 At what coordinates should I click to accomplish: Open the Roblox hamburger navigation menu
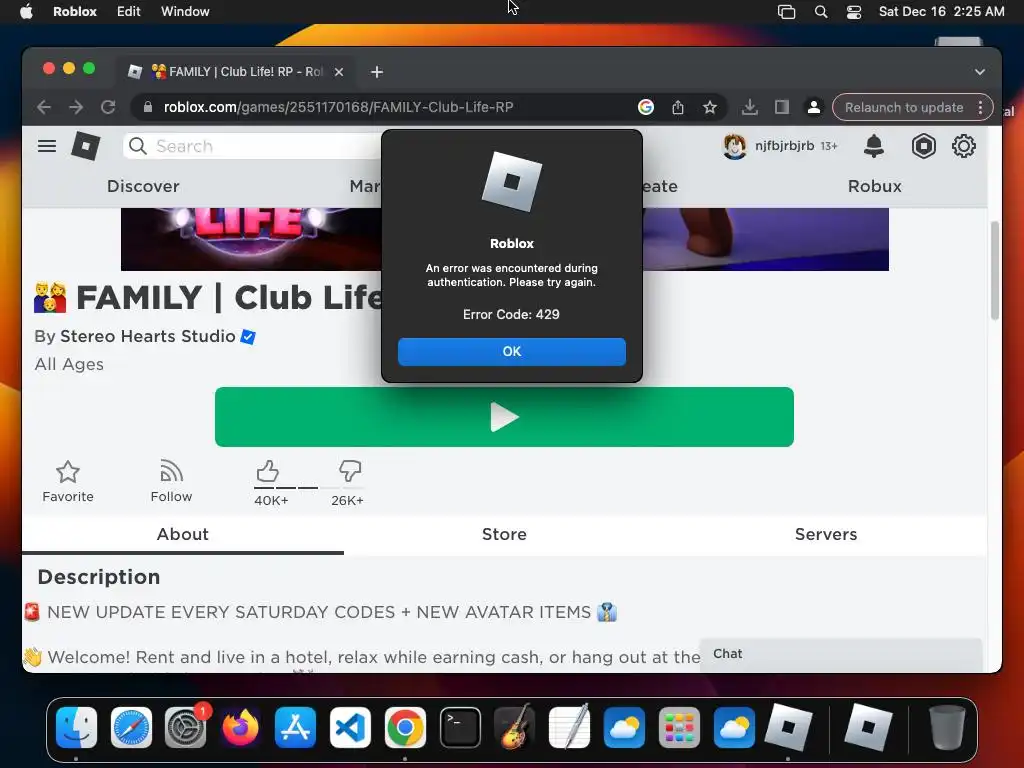click(x=47, y=146)
